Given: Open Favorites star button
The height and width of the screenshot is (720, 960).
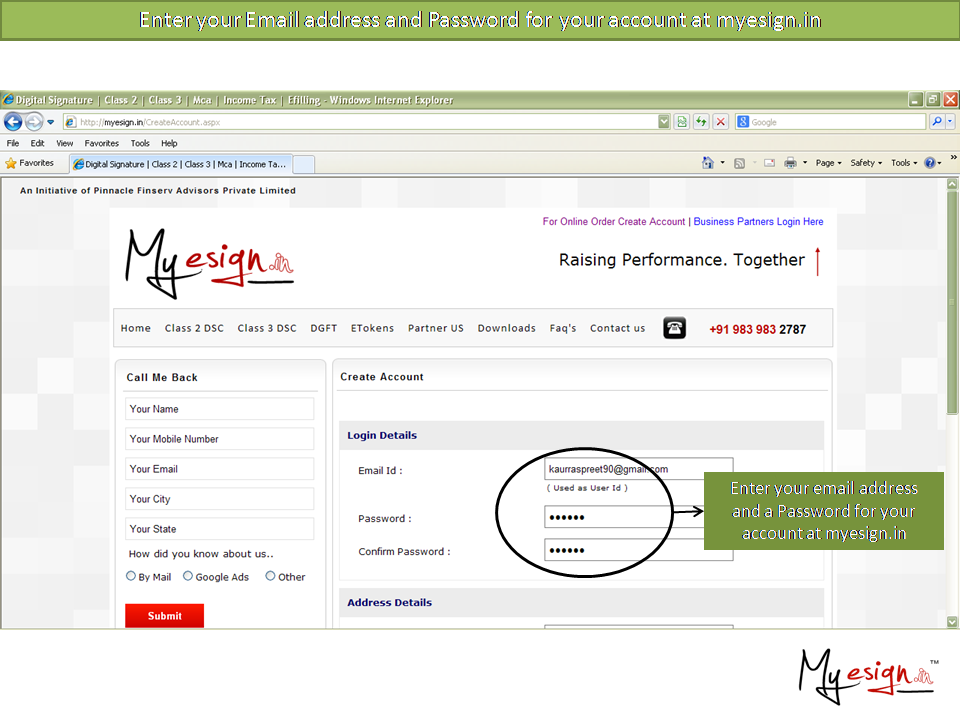Looking at the screenshot, I should pyautogui.click(x=30, y=163).
